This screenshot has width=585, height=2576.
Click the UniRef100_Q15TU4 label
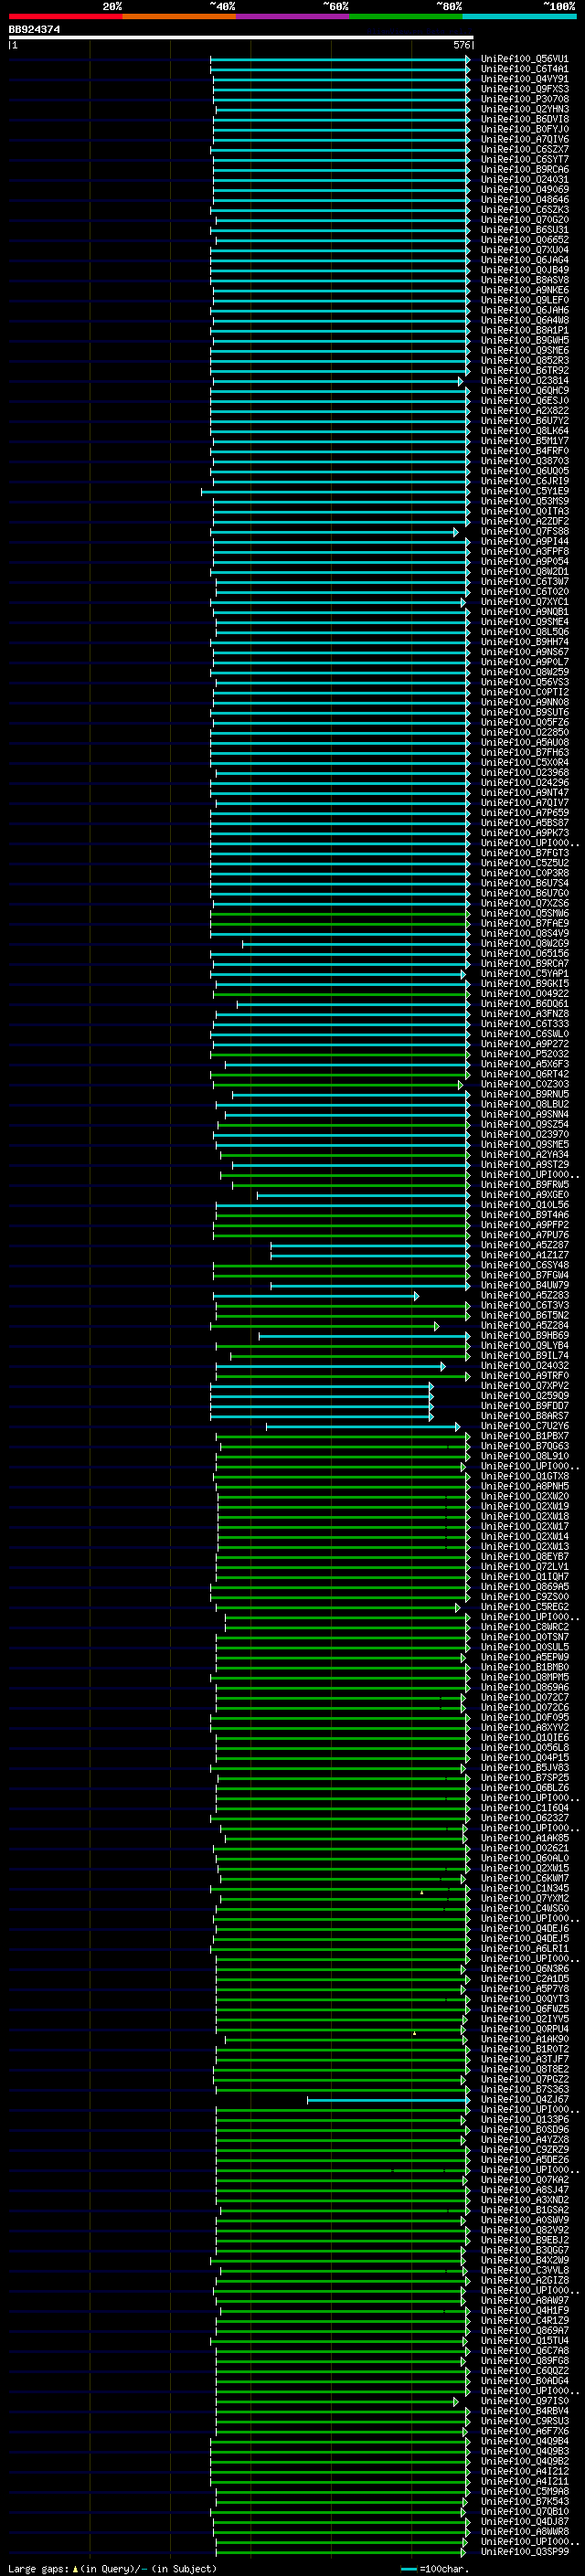click(x=525, y=2341)
